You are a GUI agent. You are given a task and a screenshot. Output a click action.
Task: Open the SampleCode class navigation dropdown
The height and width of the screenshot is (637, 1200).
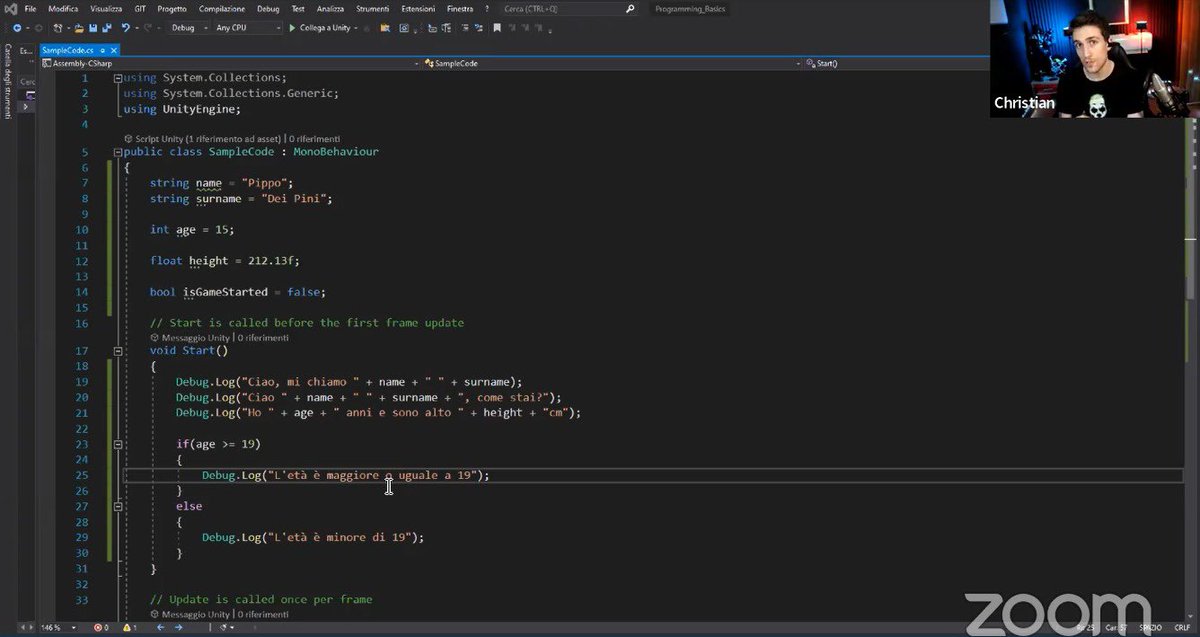(x=614, y=63)
